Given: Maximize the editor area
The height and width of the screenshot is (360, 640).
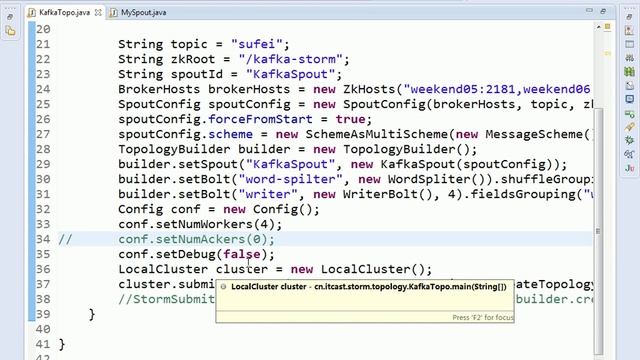Looking at the screenshot, I should [x=603, y=11].
